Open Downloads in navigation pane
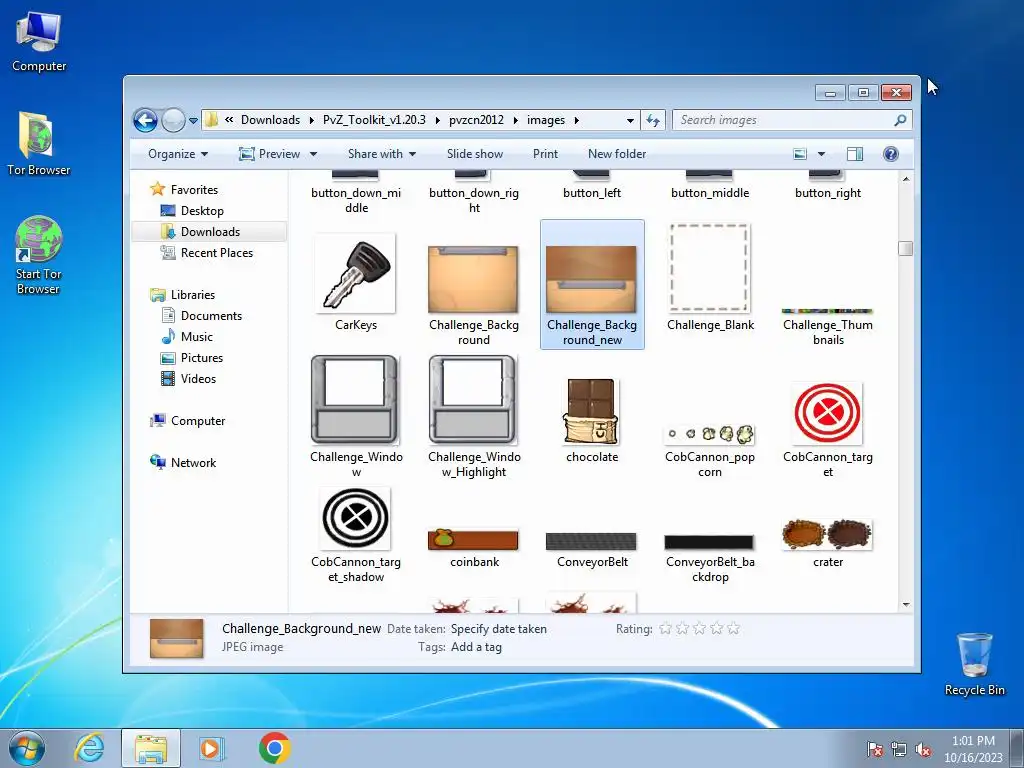Image resolution: width=1024 pixels, height=768 pixels. pyautogui.click(x=210, y=232)
